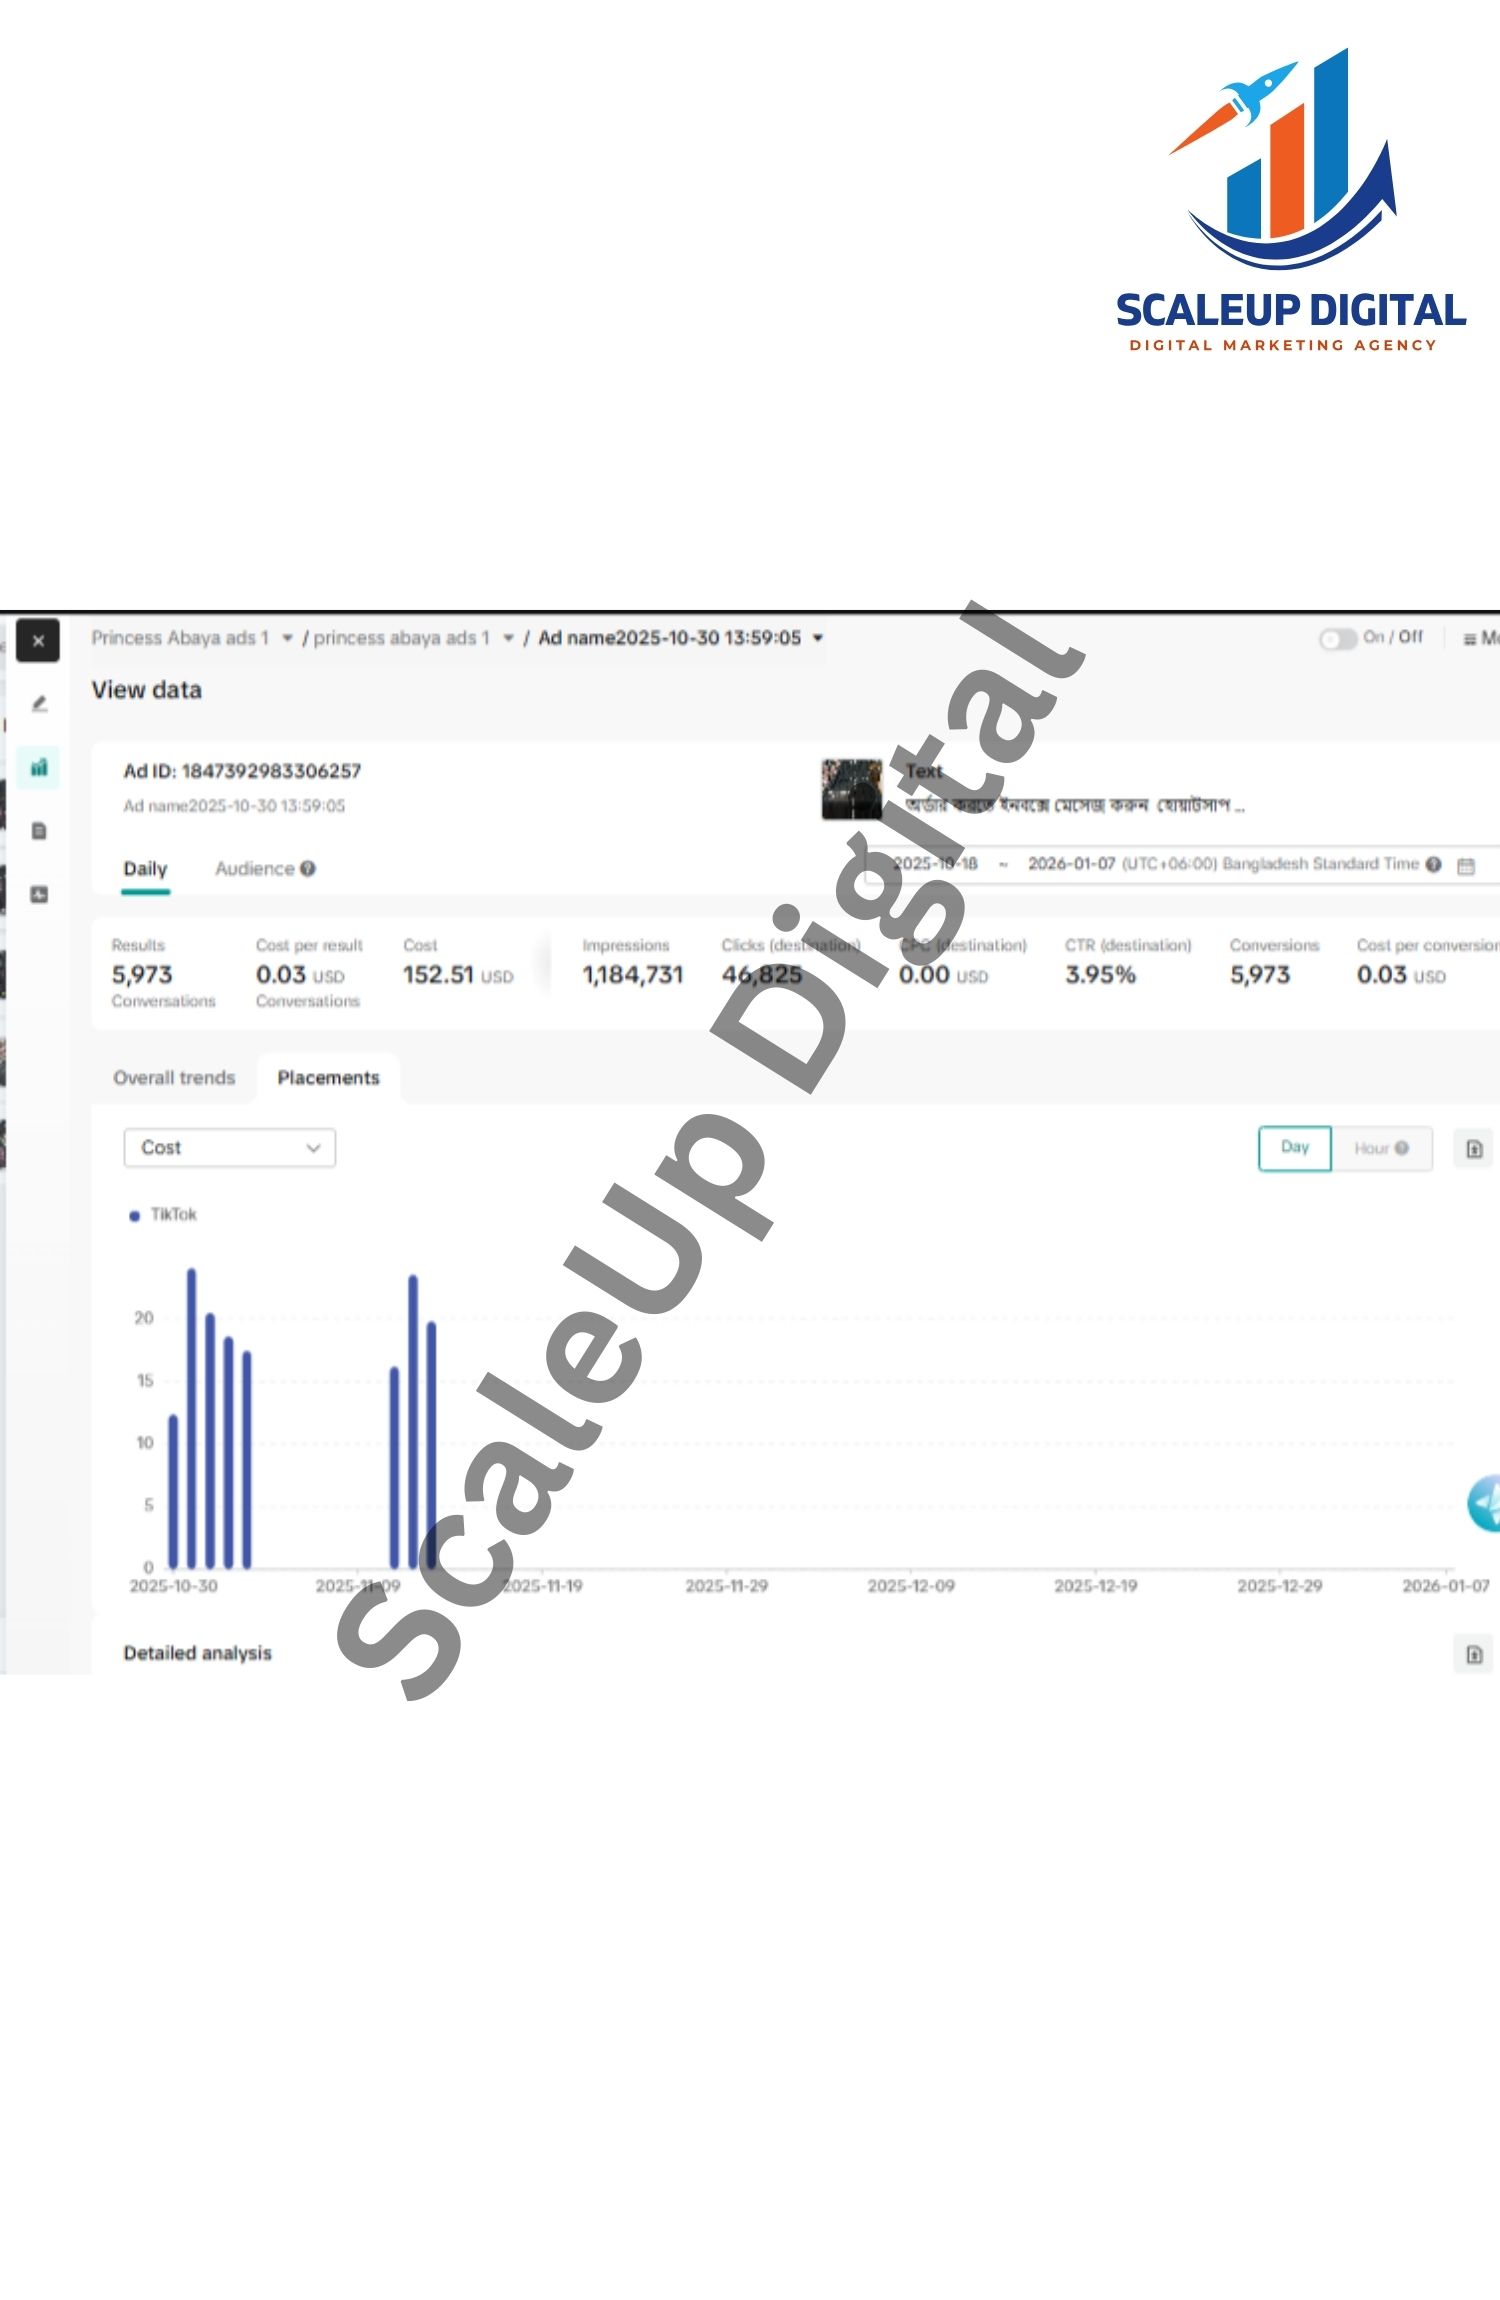This screenshot has width=1500, height=2300.
Task: Click the export icon beside Hour button
Action: 1473,1148
